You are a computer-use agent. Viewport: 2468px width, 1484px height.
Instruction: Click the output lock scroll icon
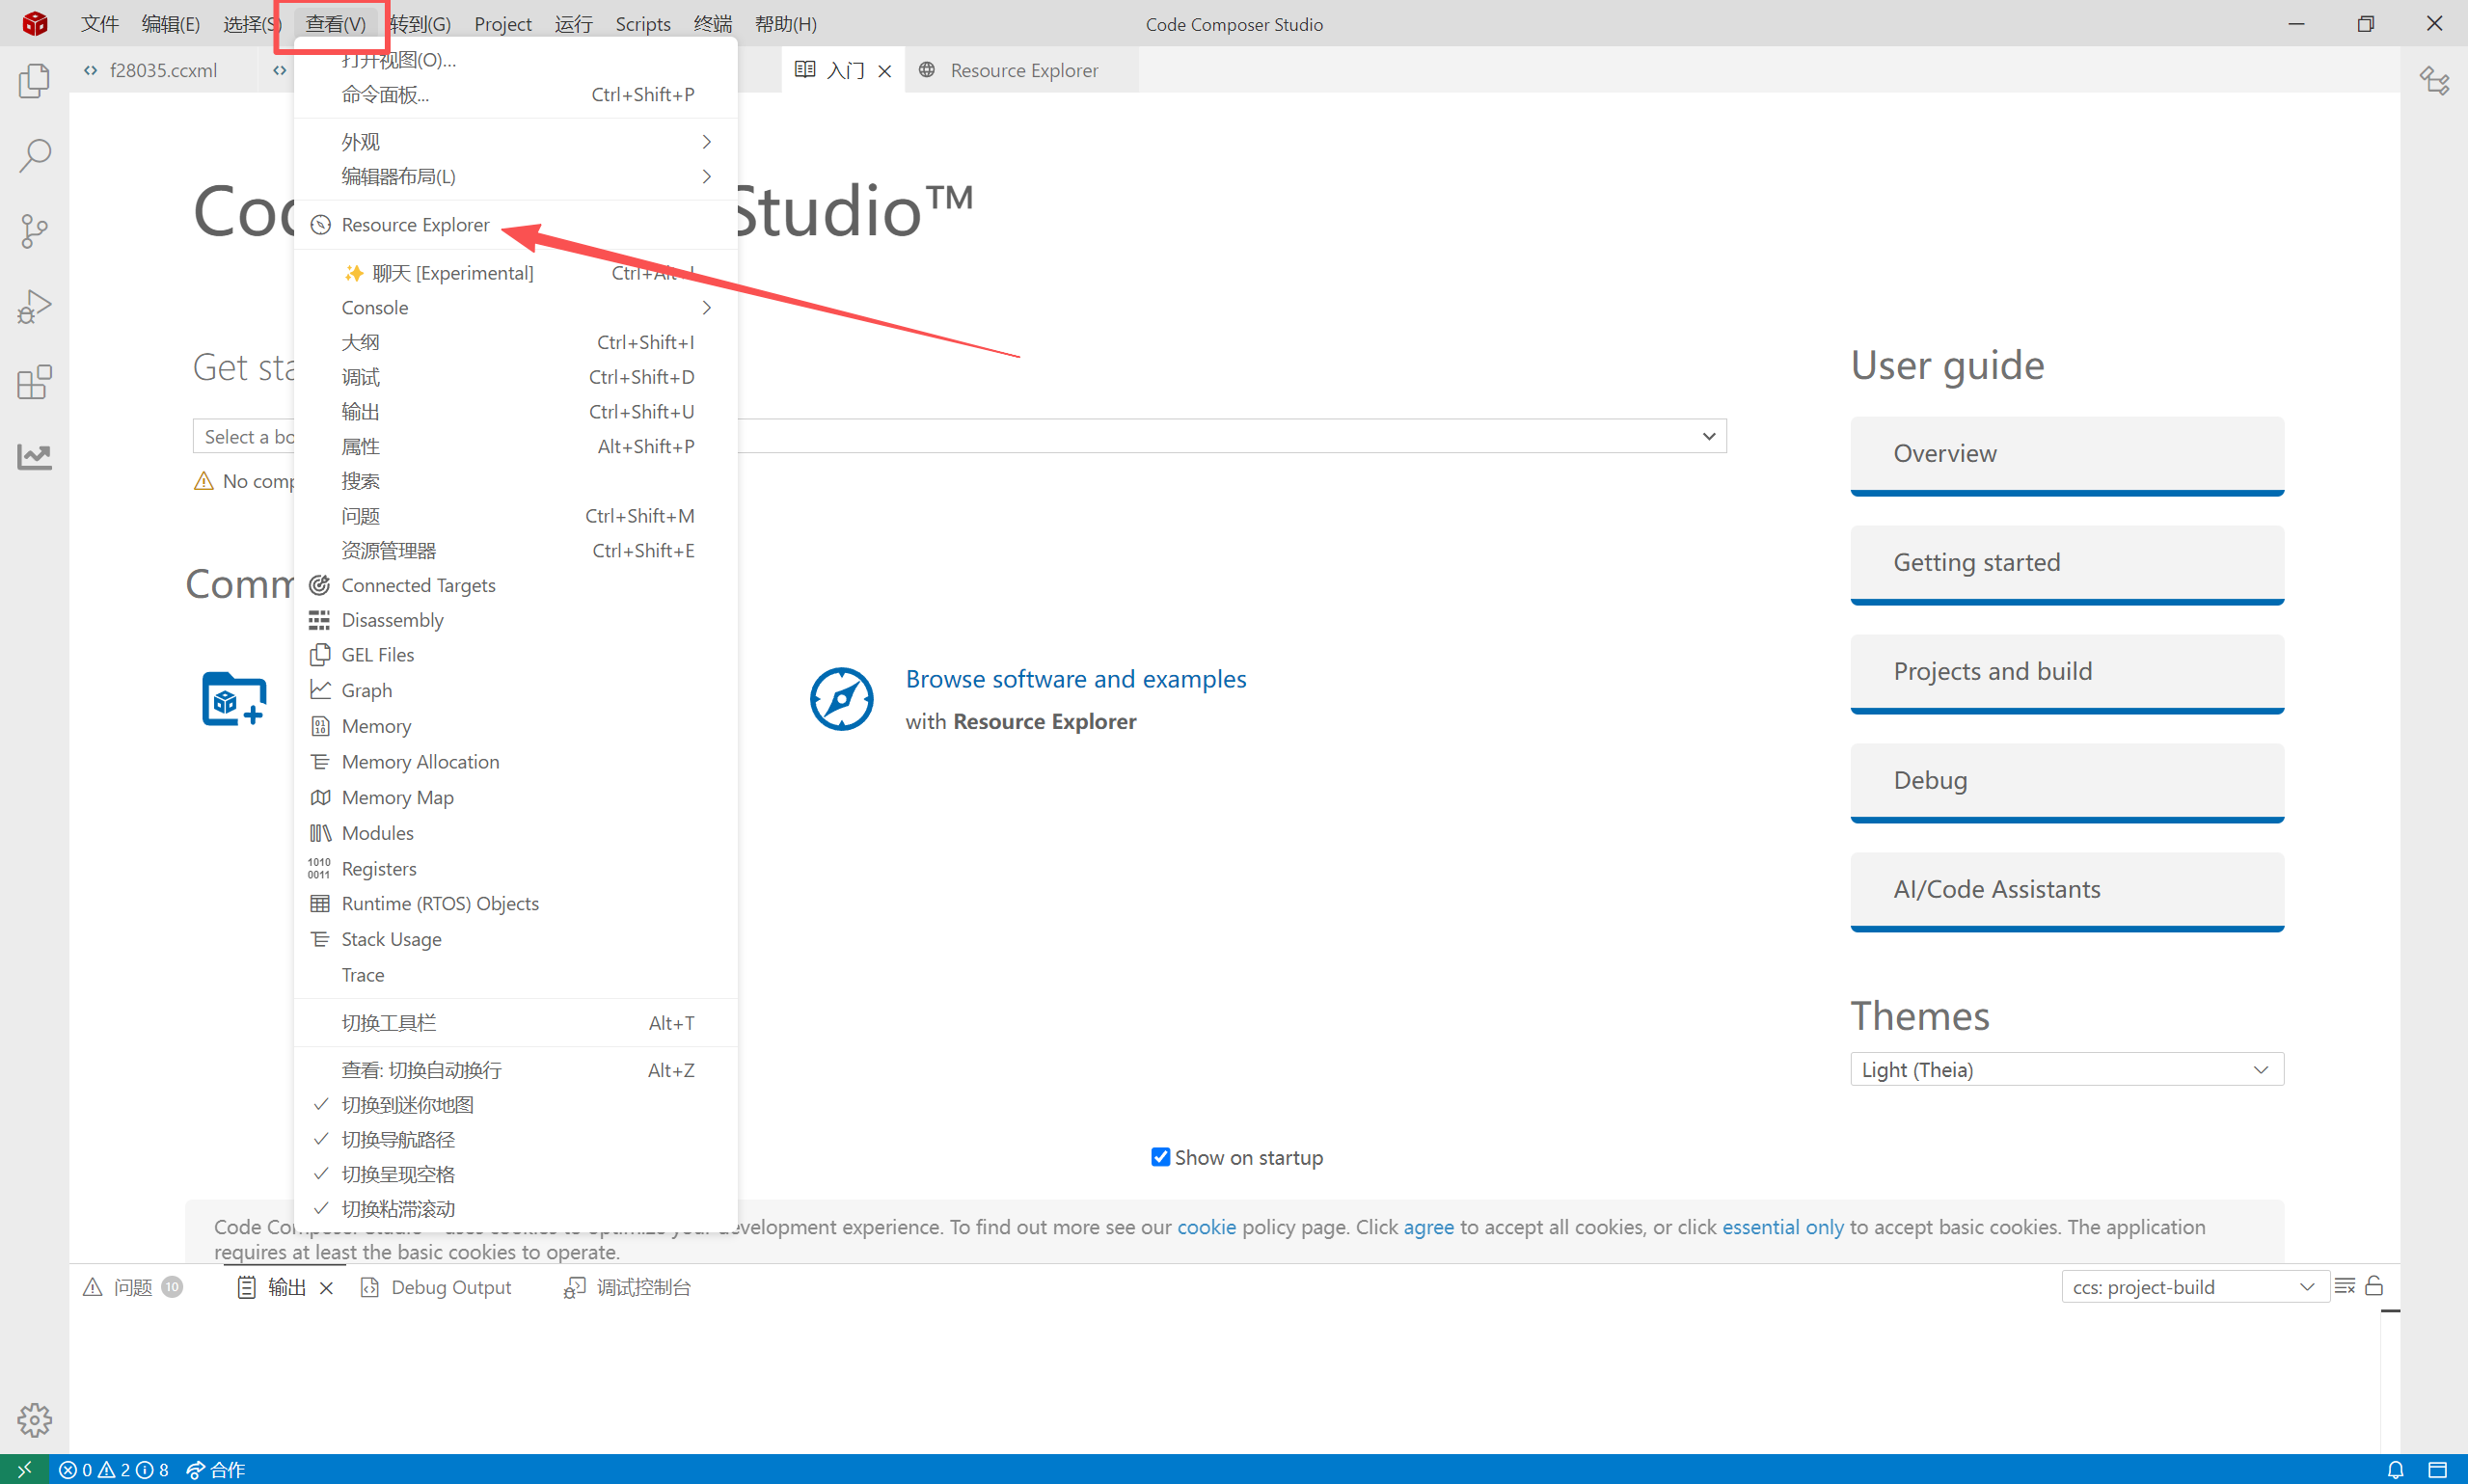tap(2374, 1286)
